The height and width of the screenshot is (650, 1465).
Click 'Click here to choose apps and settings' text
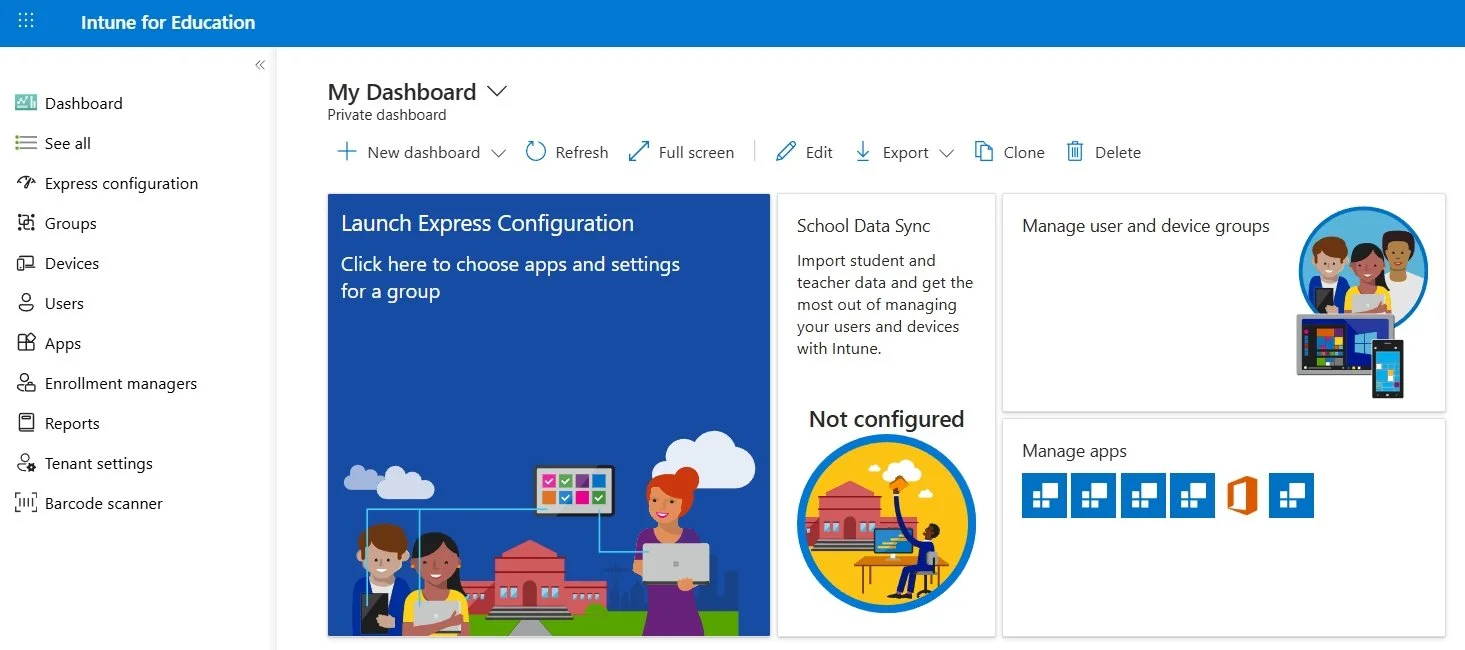[510, 278]
